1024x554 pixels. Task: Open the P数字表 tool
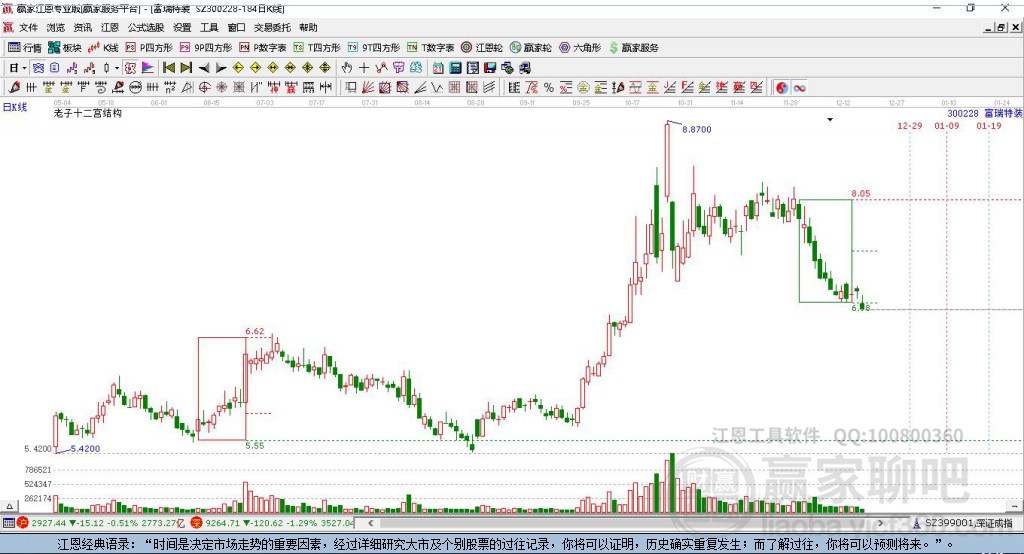pyautogui.click(x=263, y=48)
